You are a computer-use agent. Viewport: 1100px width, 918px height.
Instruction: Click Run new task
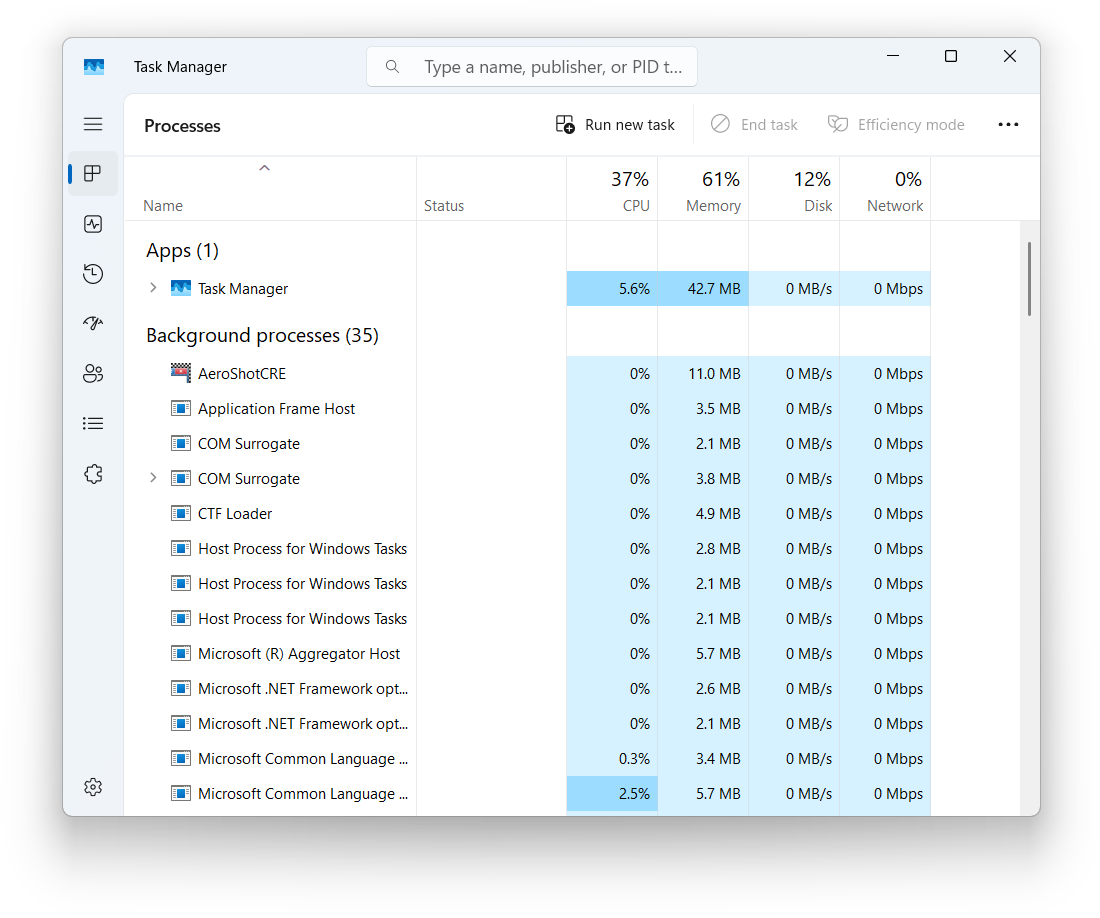point(615,125)
